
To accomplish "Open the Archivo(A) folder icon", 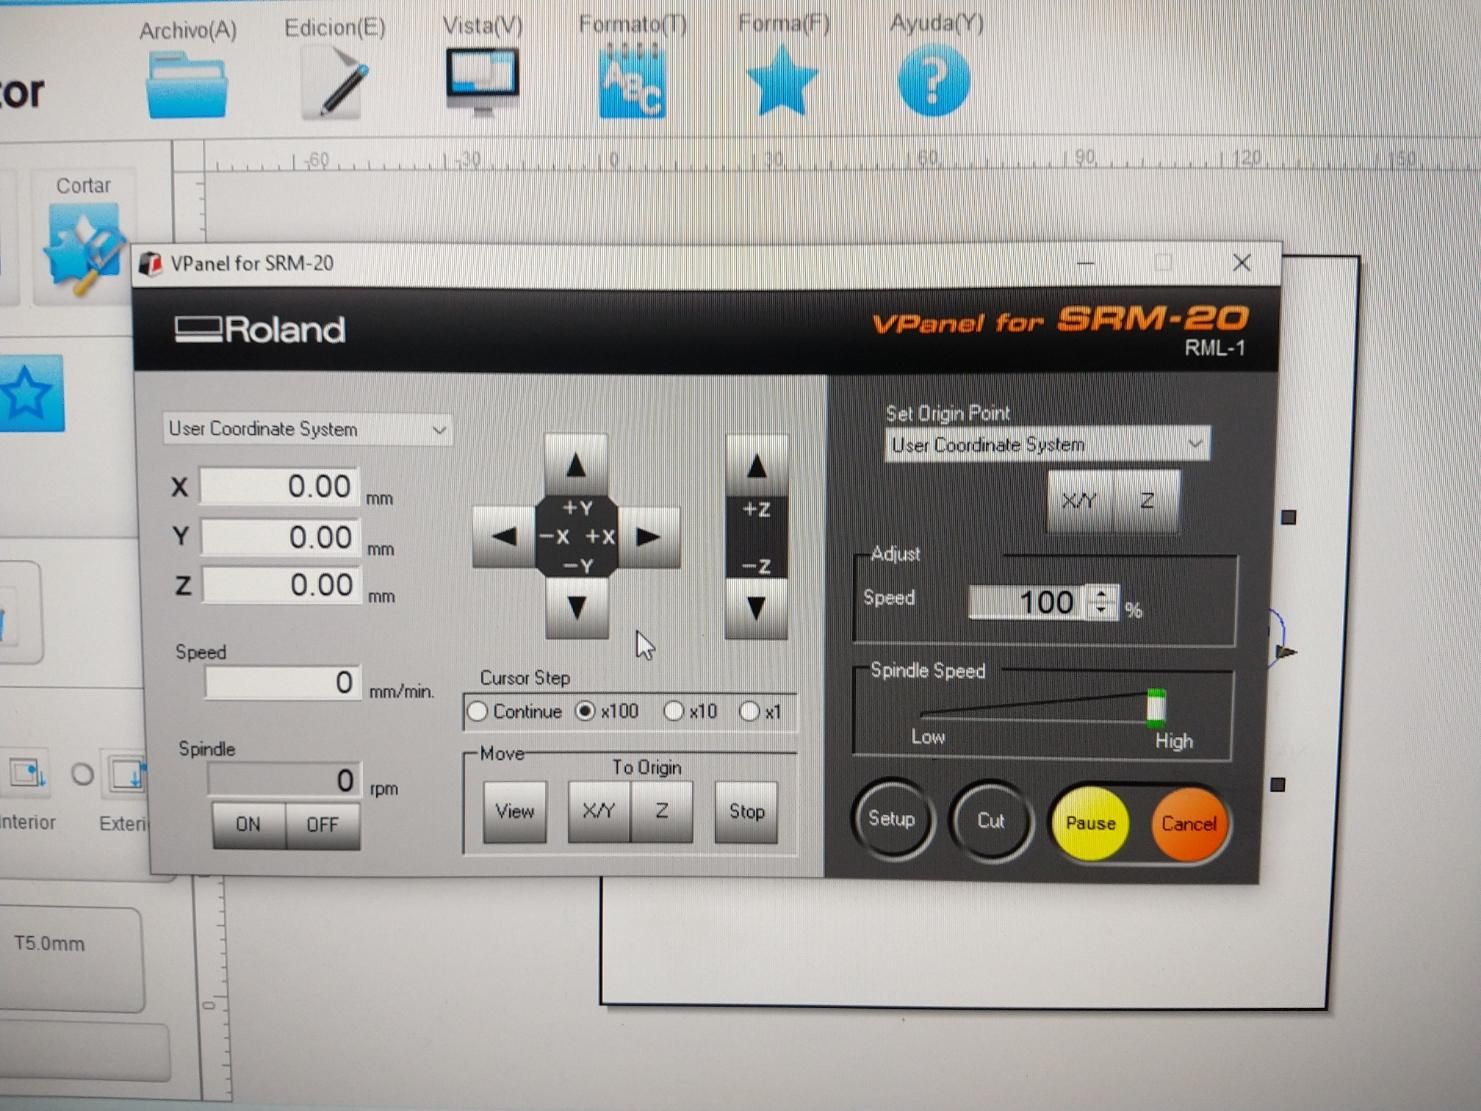I will pyautogui.click(x=187, y=87).
